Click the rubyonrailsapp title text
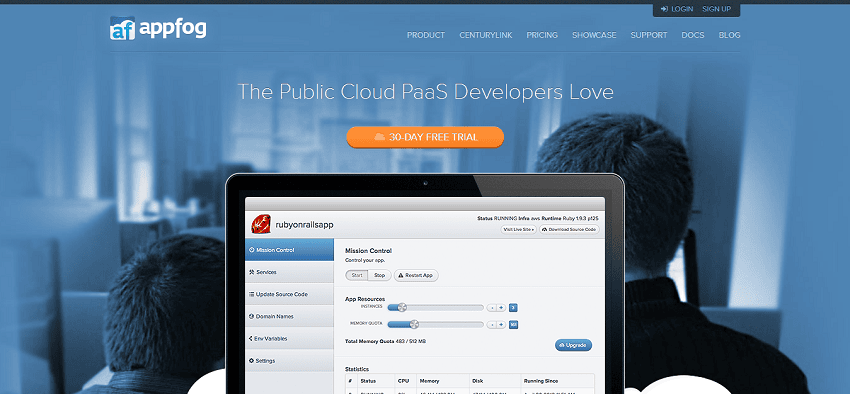850x394 pixels. [304, 224]
